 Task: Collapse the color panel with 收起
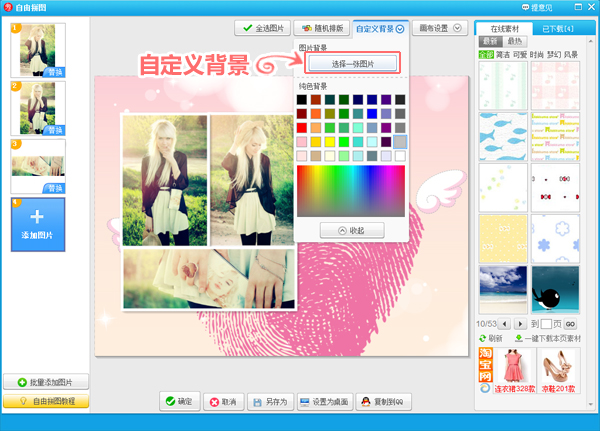pos(351,230)
